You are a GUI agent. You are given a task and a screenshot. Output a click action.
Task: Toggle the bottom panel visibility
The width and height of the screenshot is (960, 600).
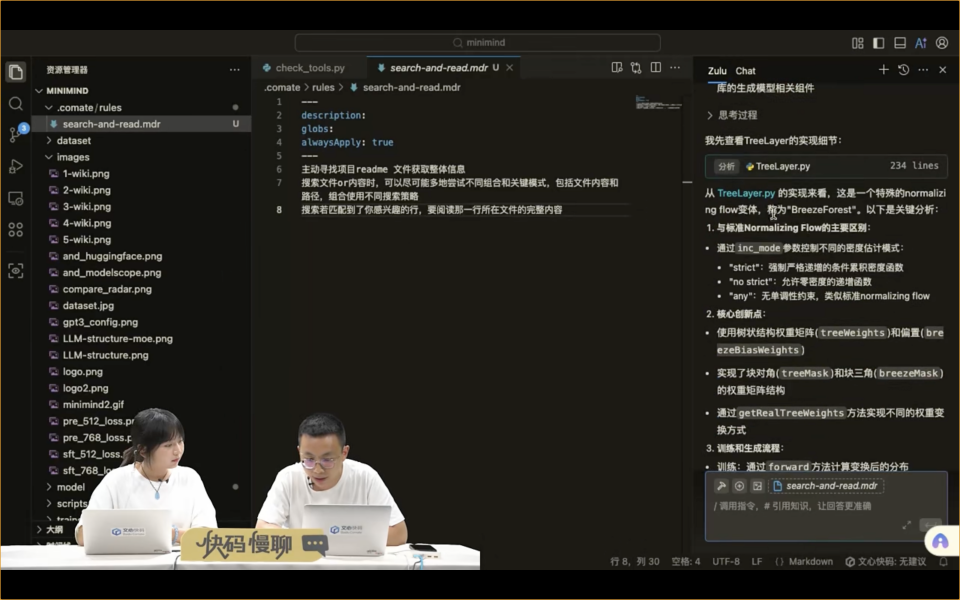(900, 43)
